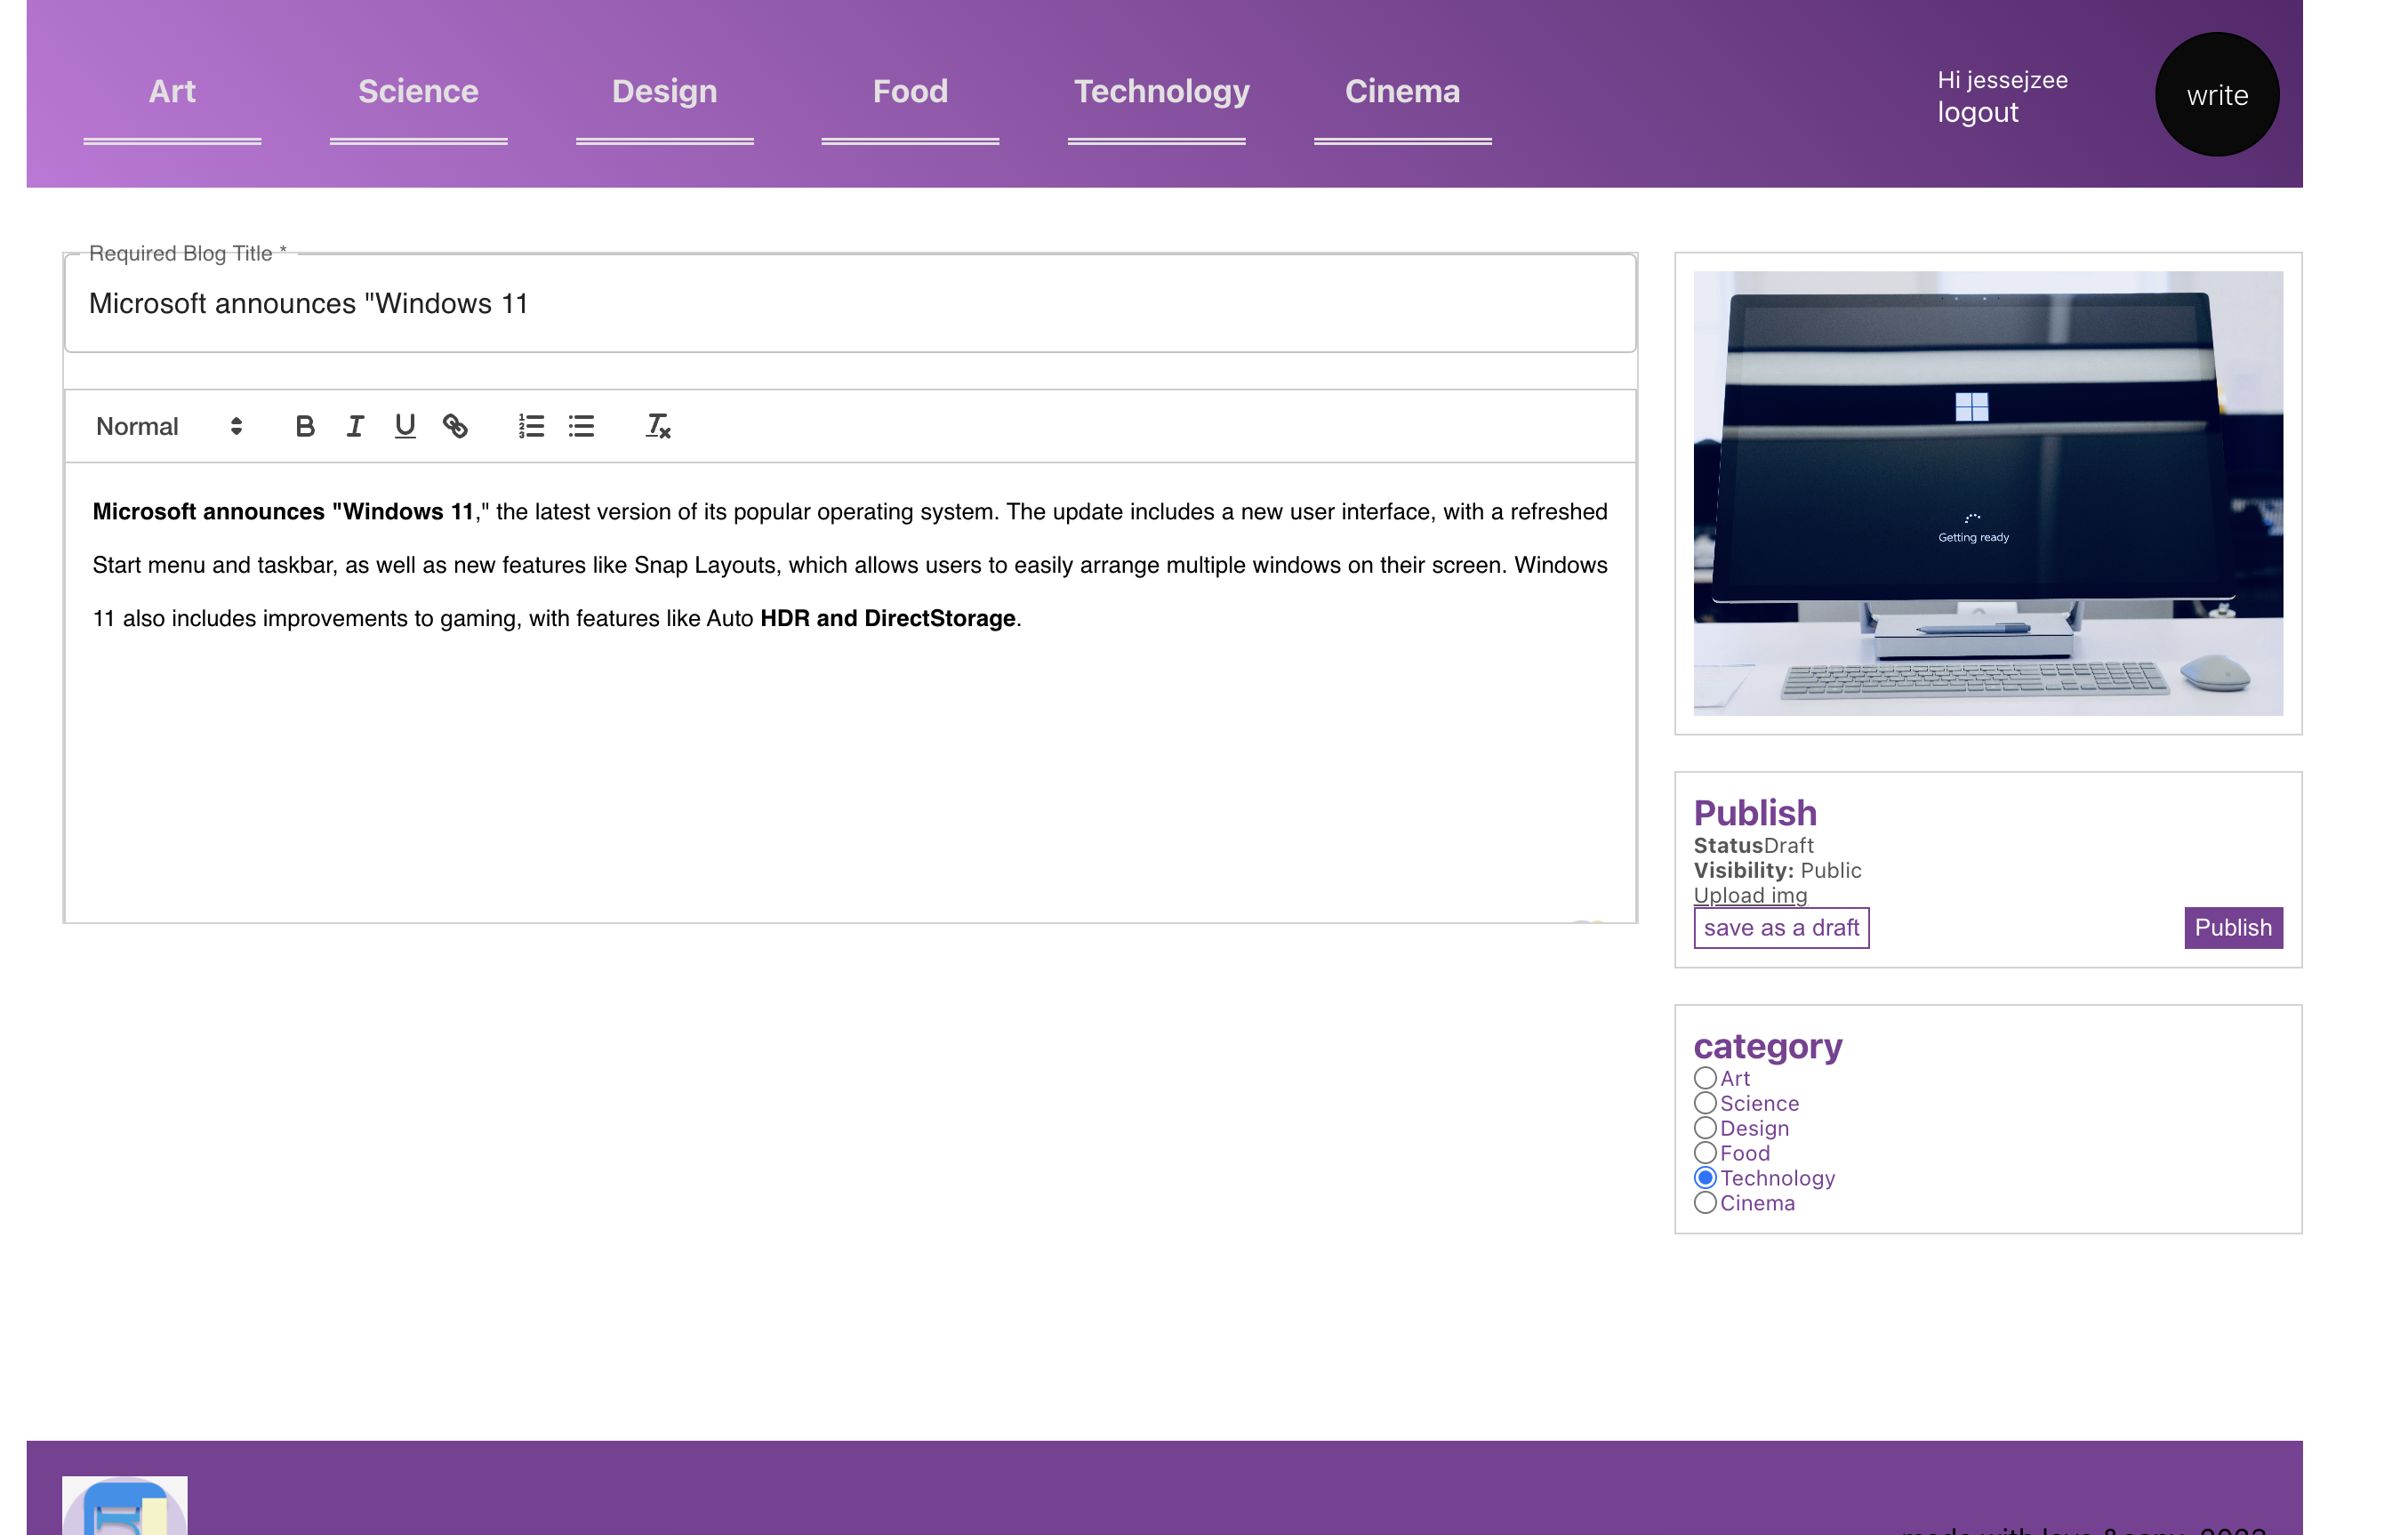Apply italic formatting with toolbar icon

click(x=355, y=427)
